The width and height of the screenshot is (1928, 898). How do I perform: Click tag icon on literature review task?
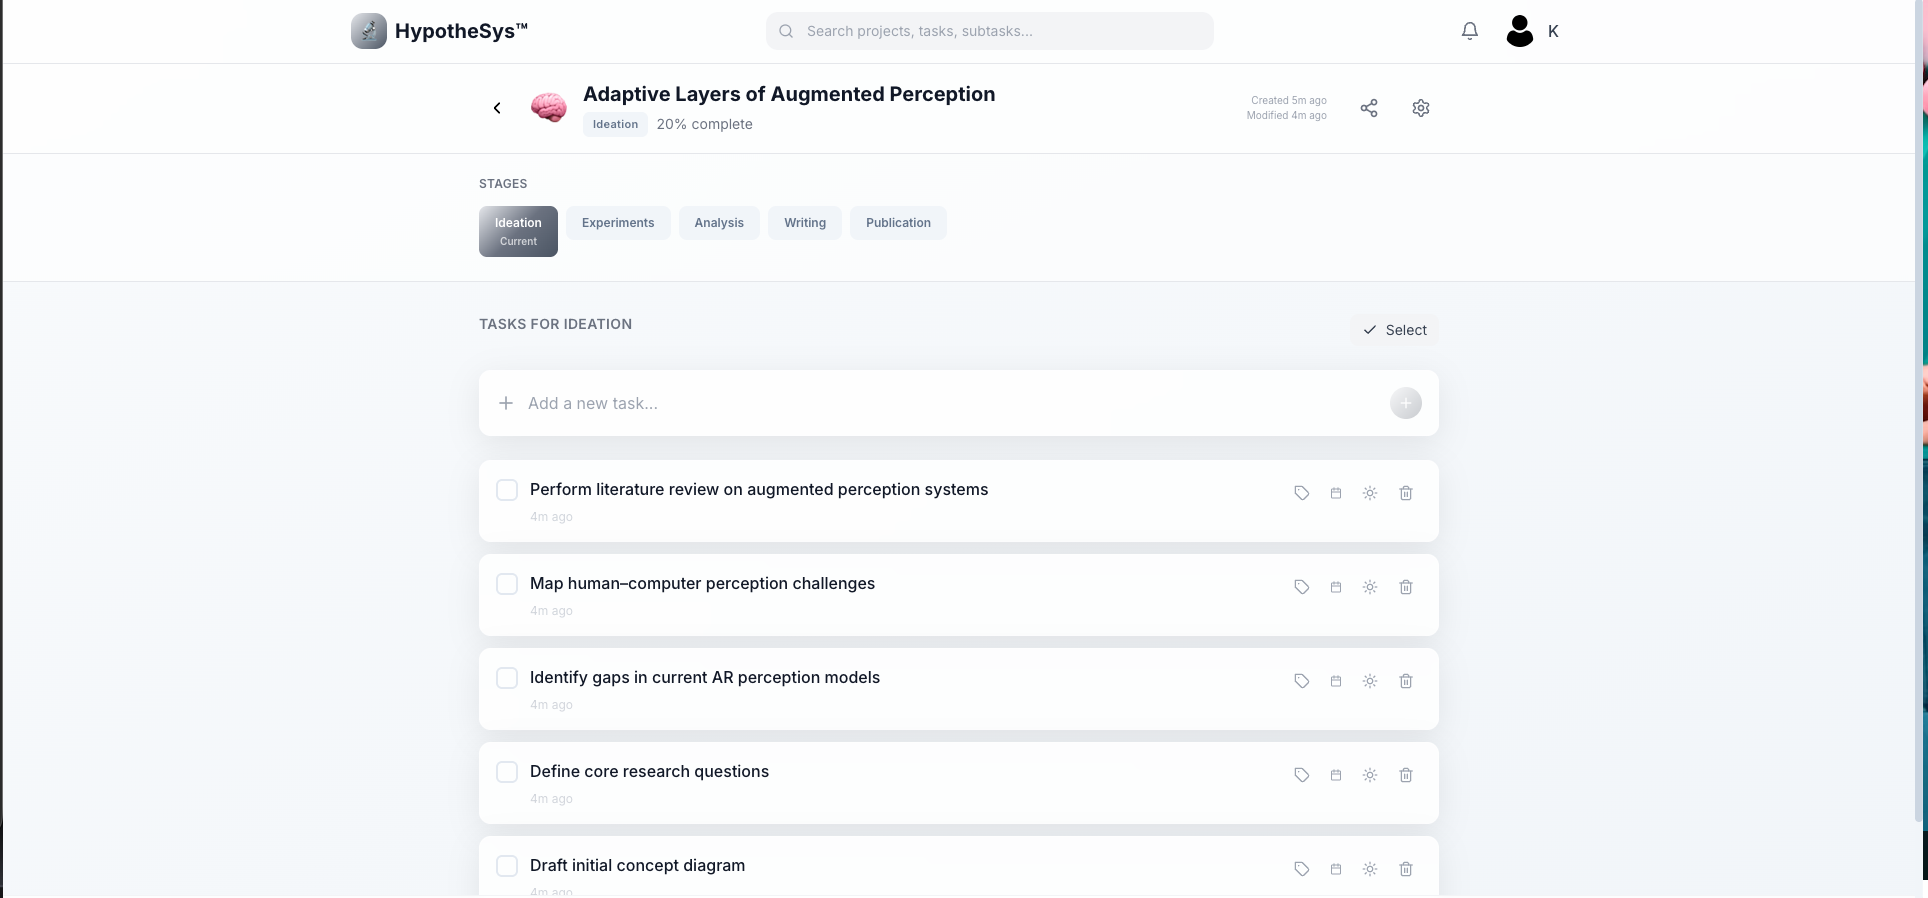point(1301,493)
